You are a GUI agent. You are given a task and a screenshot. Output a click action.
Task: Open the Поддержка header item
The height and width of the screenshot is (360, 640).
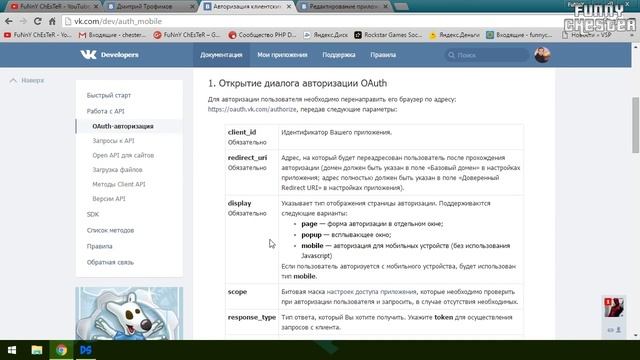pyautogui.click(x=339, y=55)
